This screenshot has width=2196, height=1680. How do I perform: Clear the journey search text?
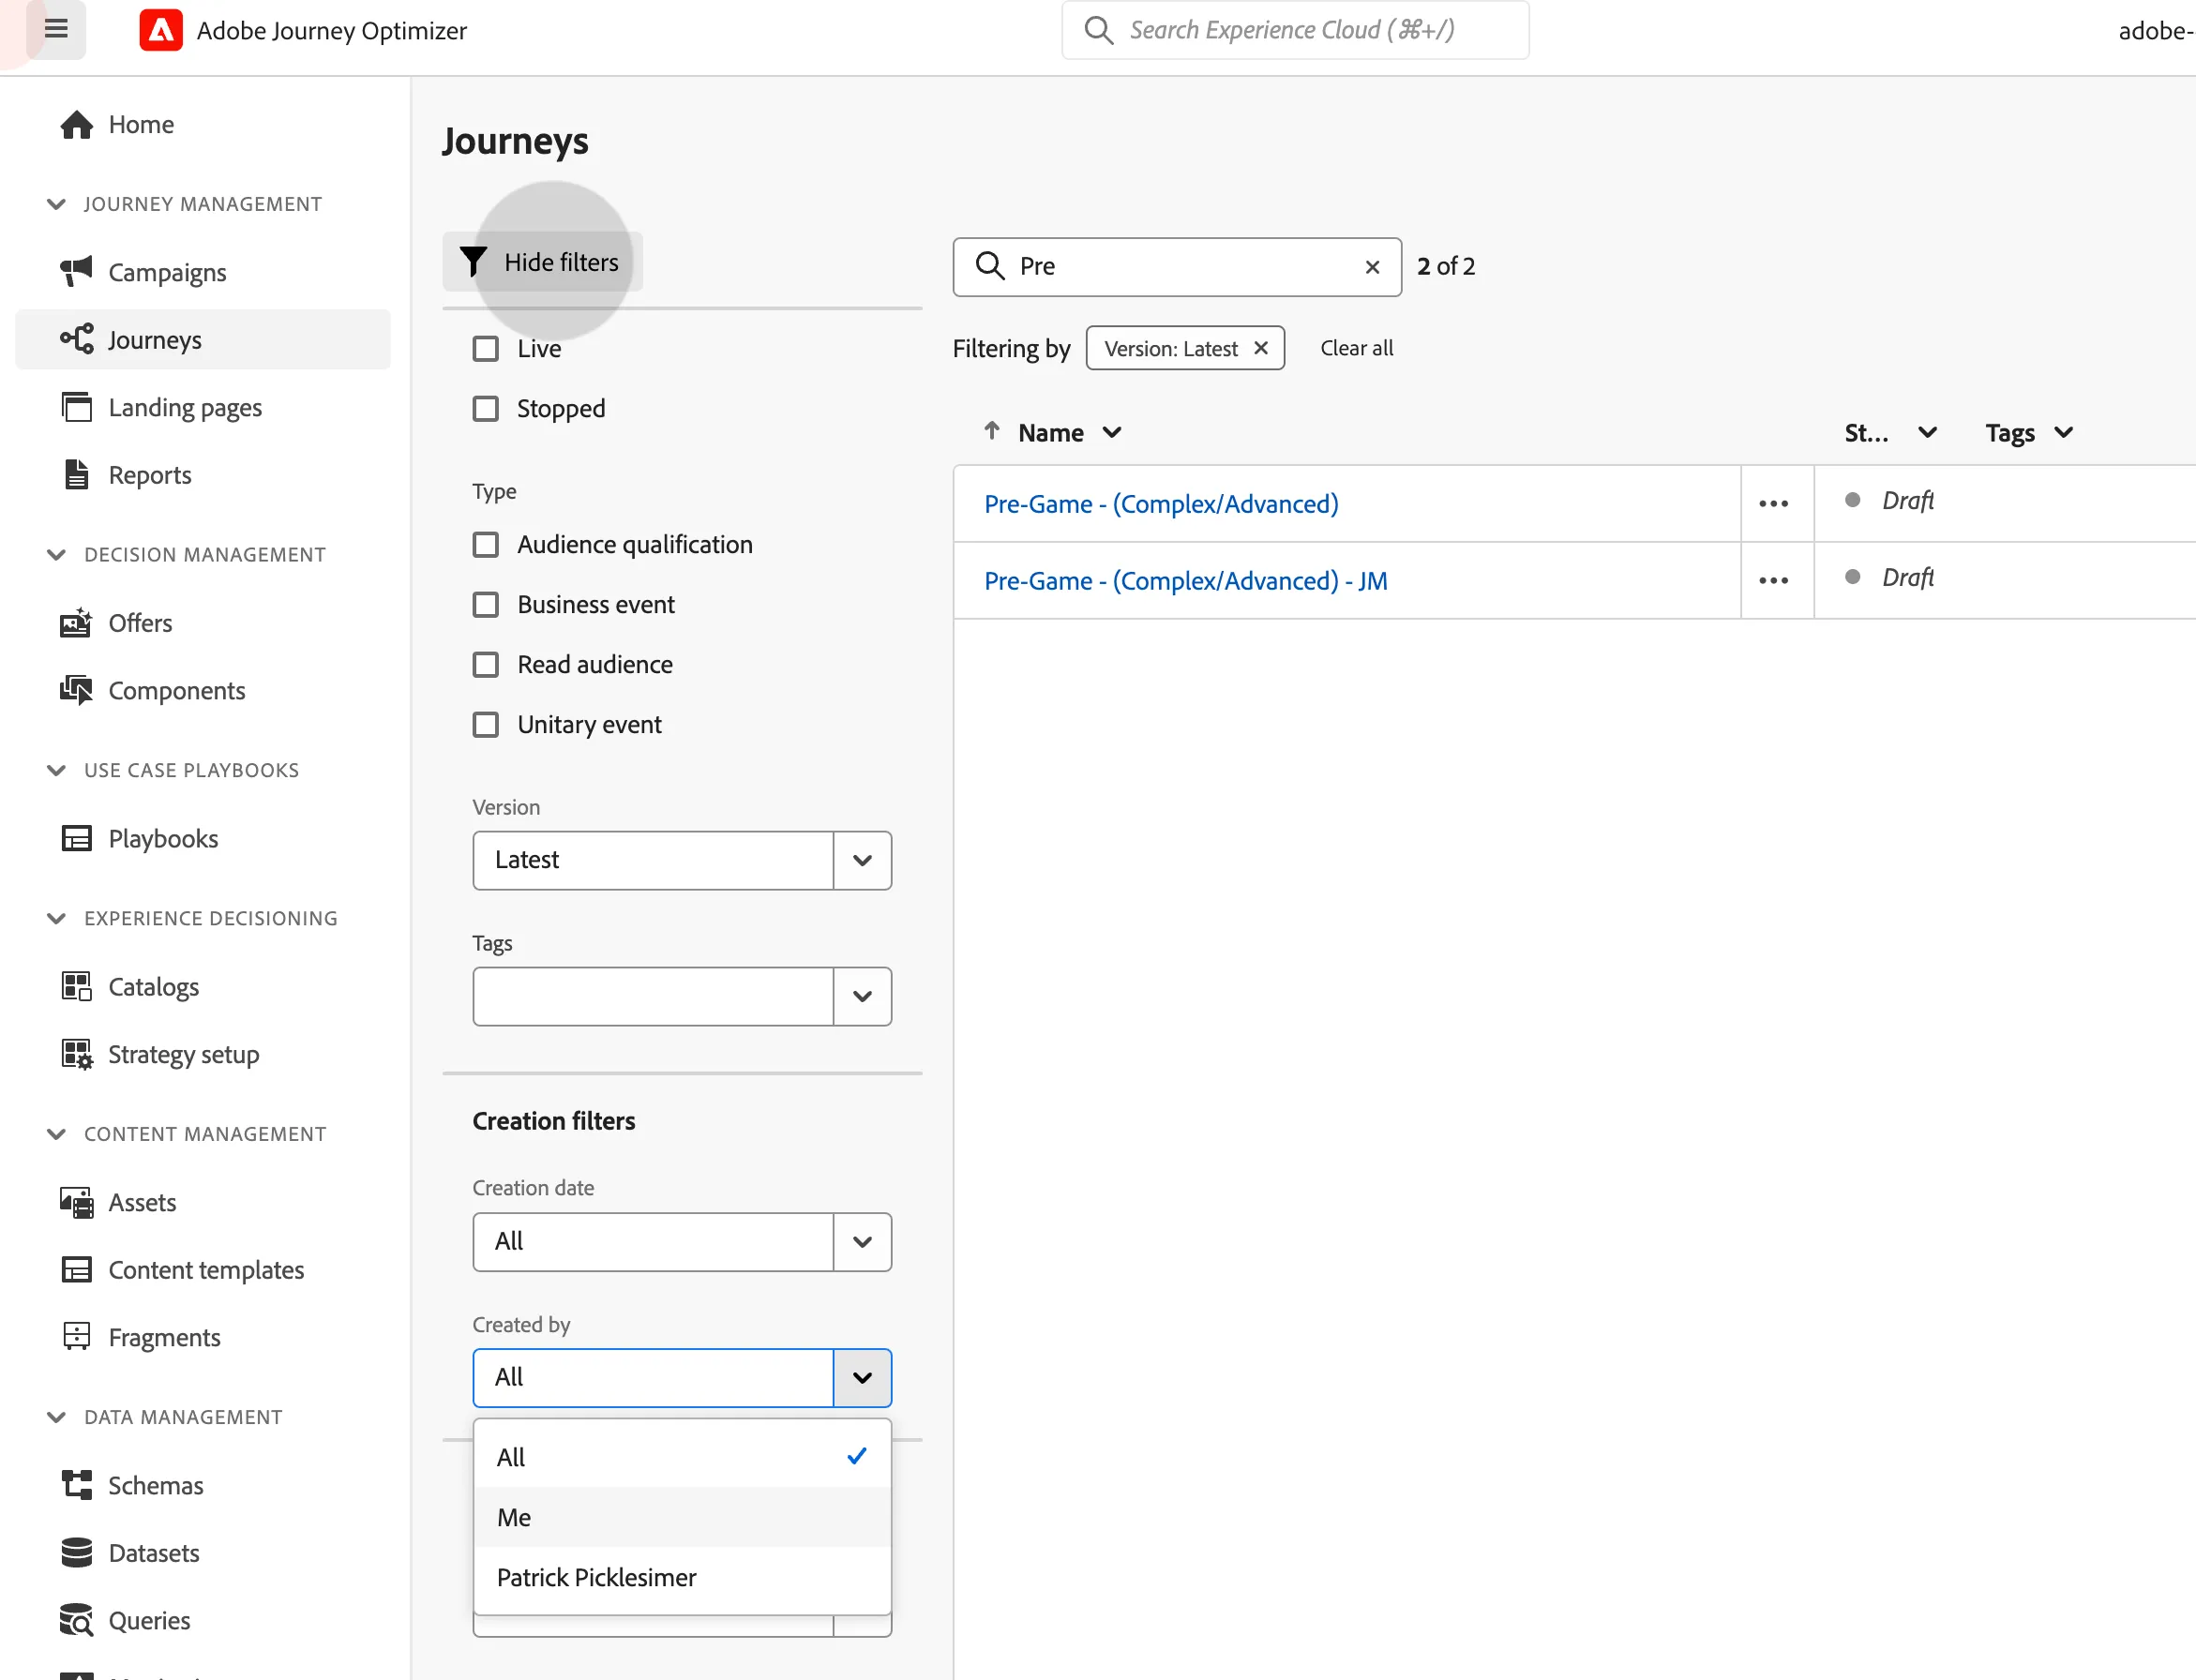pyautogui.click(x=1372, y=267)
